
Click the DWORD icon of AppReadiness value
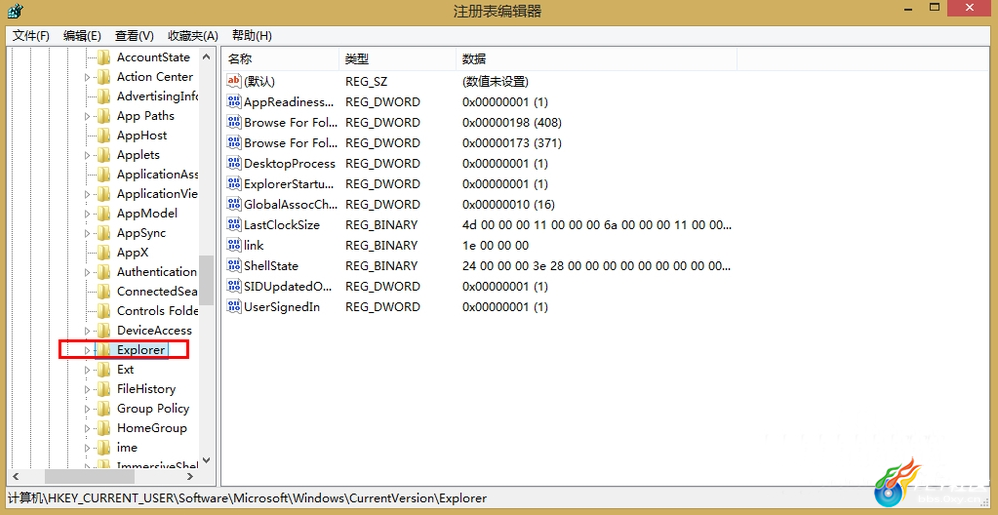pyautogui.click(x=234, y=102)
